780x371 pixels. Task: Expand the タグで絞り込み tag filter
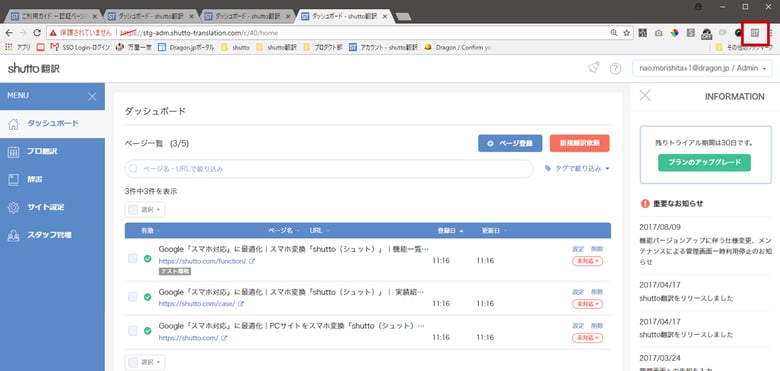tap(577, 169)
